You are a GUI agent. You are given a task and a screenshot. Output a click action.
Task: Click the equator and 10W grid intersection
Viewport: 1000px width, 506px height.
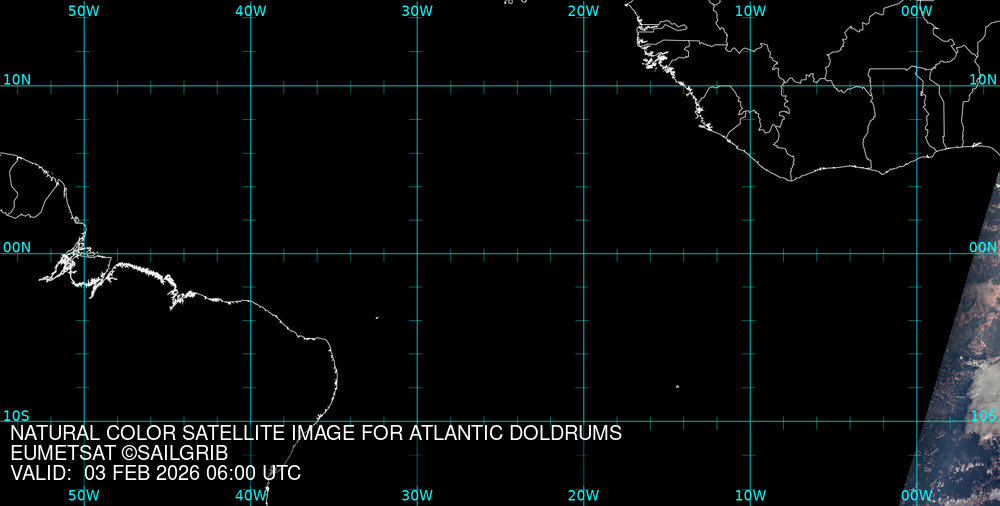[x=750, y=253]
